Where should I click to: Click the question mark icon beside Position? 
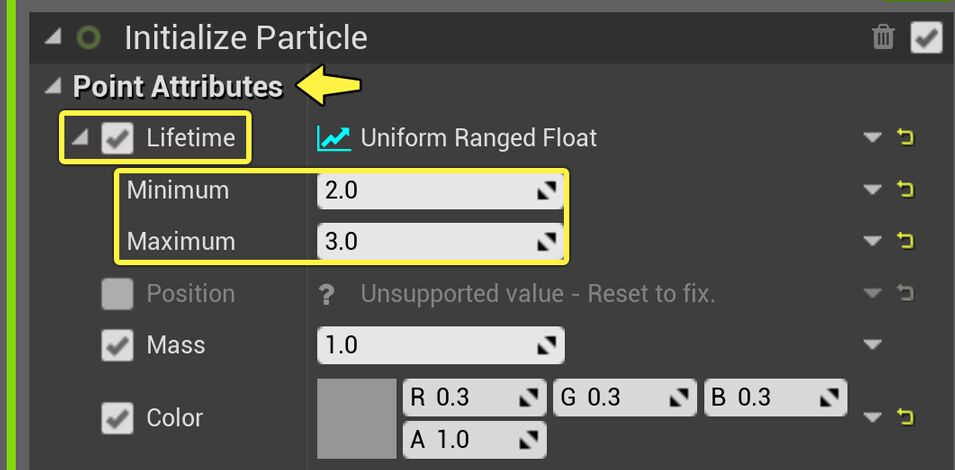pyautogui.click(x=325, y=294)
